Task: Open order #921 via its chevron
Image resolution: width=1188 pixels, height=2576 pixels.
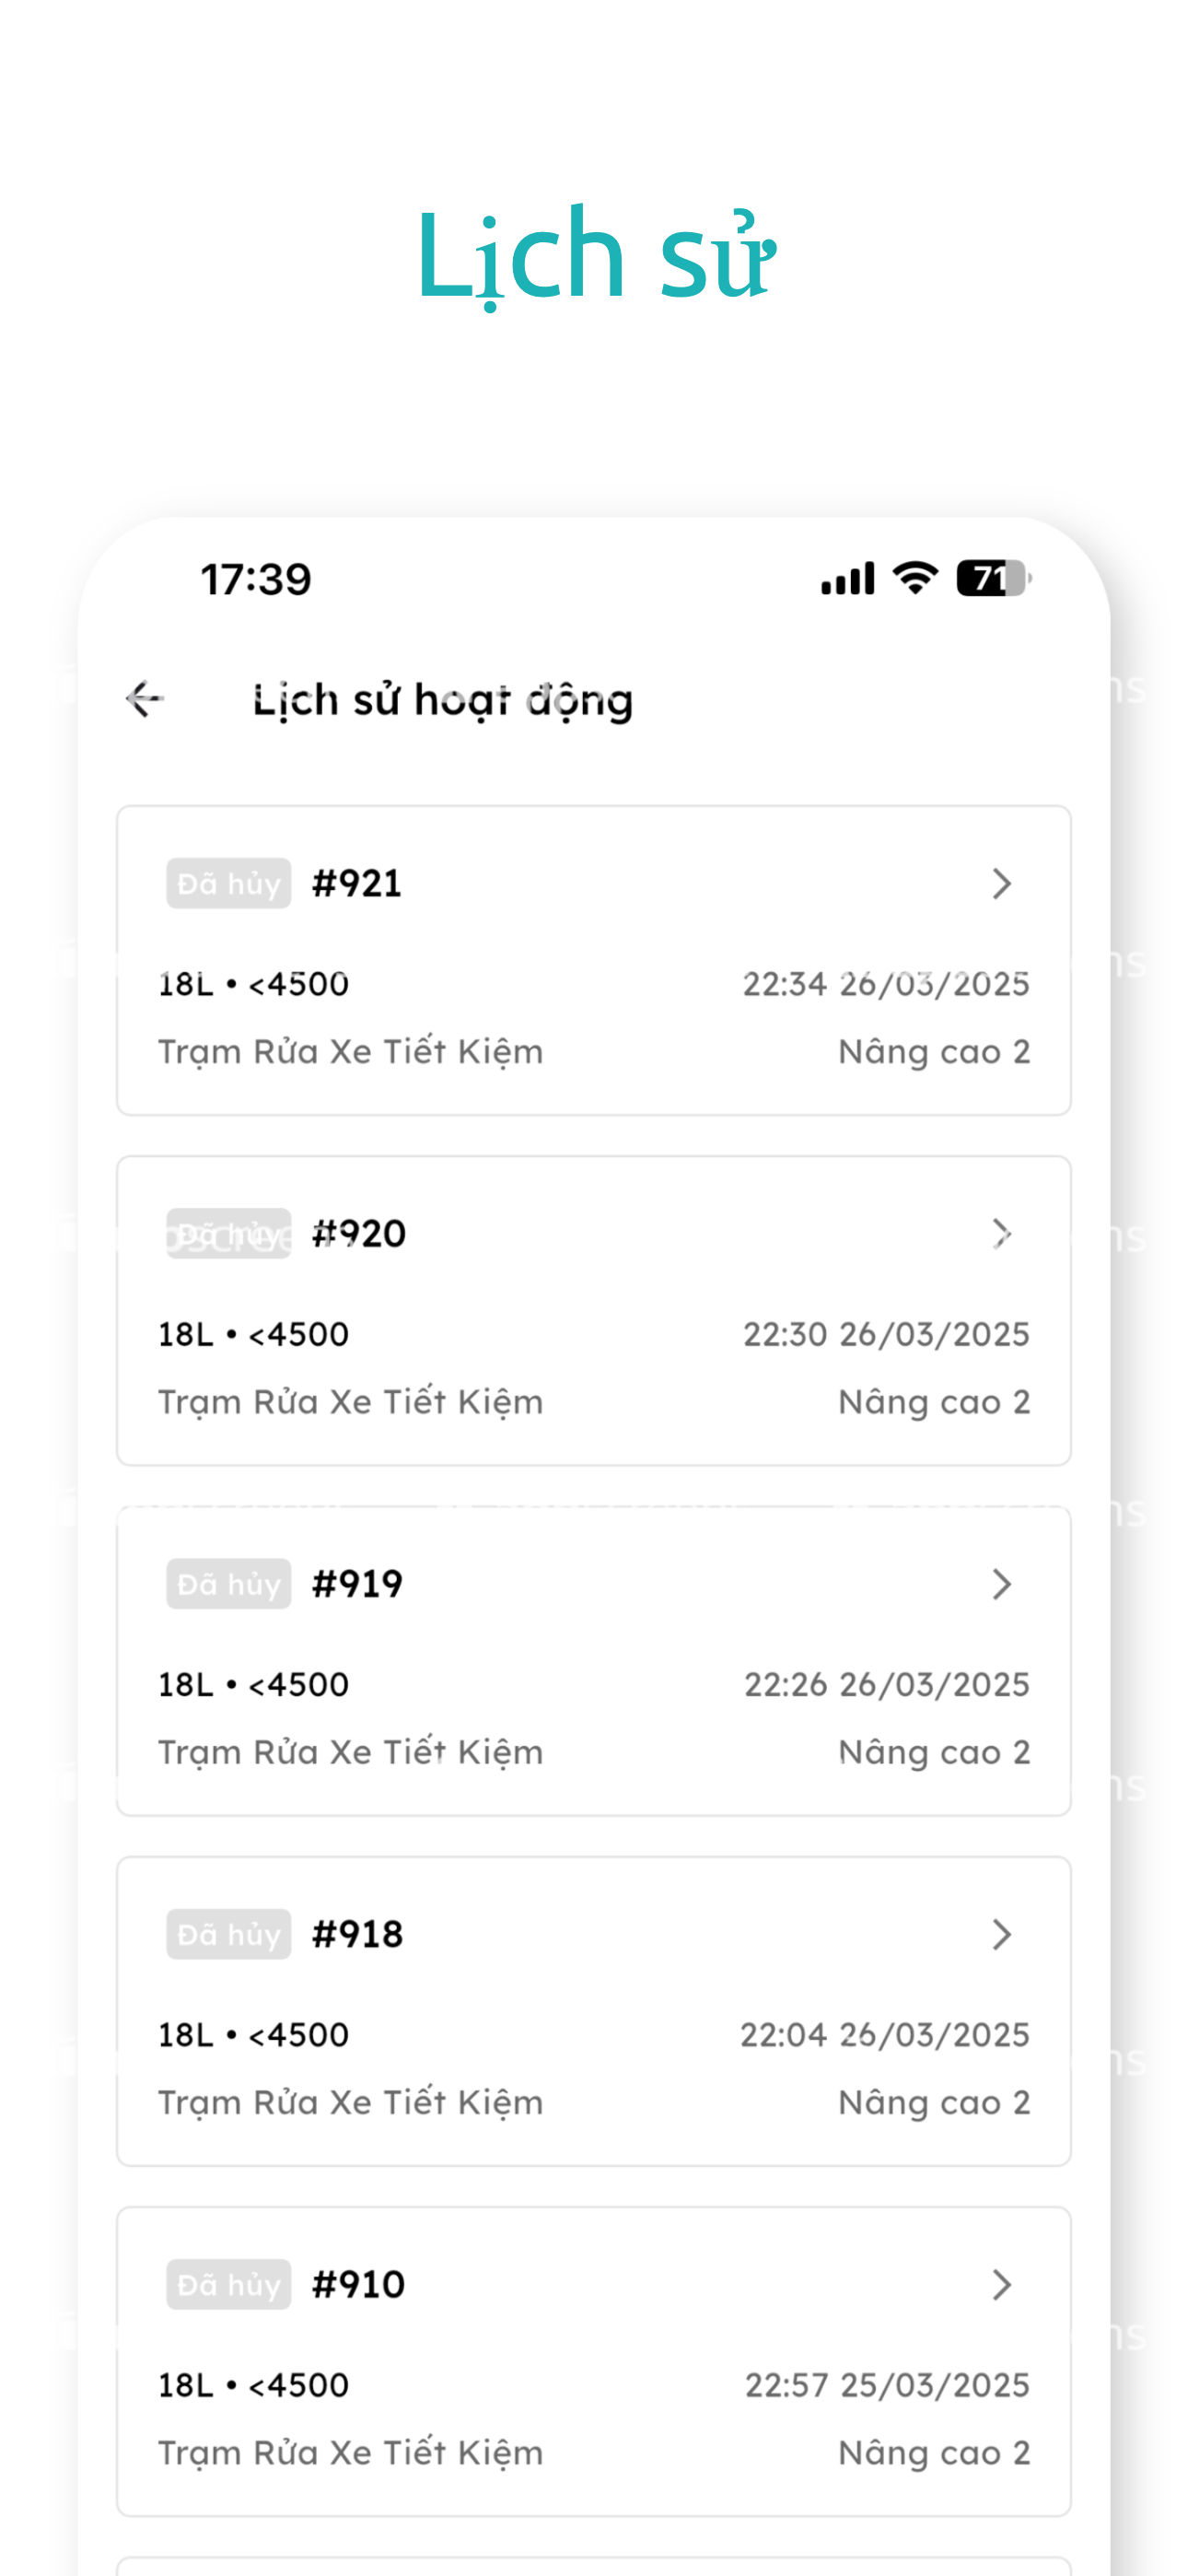Action: [x=1001, y=883]
